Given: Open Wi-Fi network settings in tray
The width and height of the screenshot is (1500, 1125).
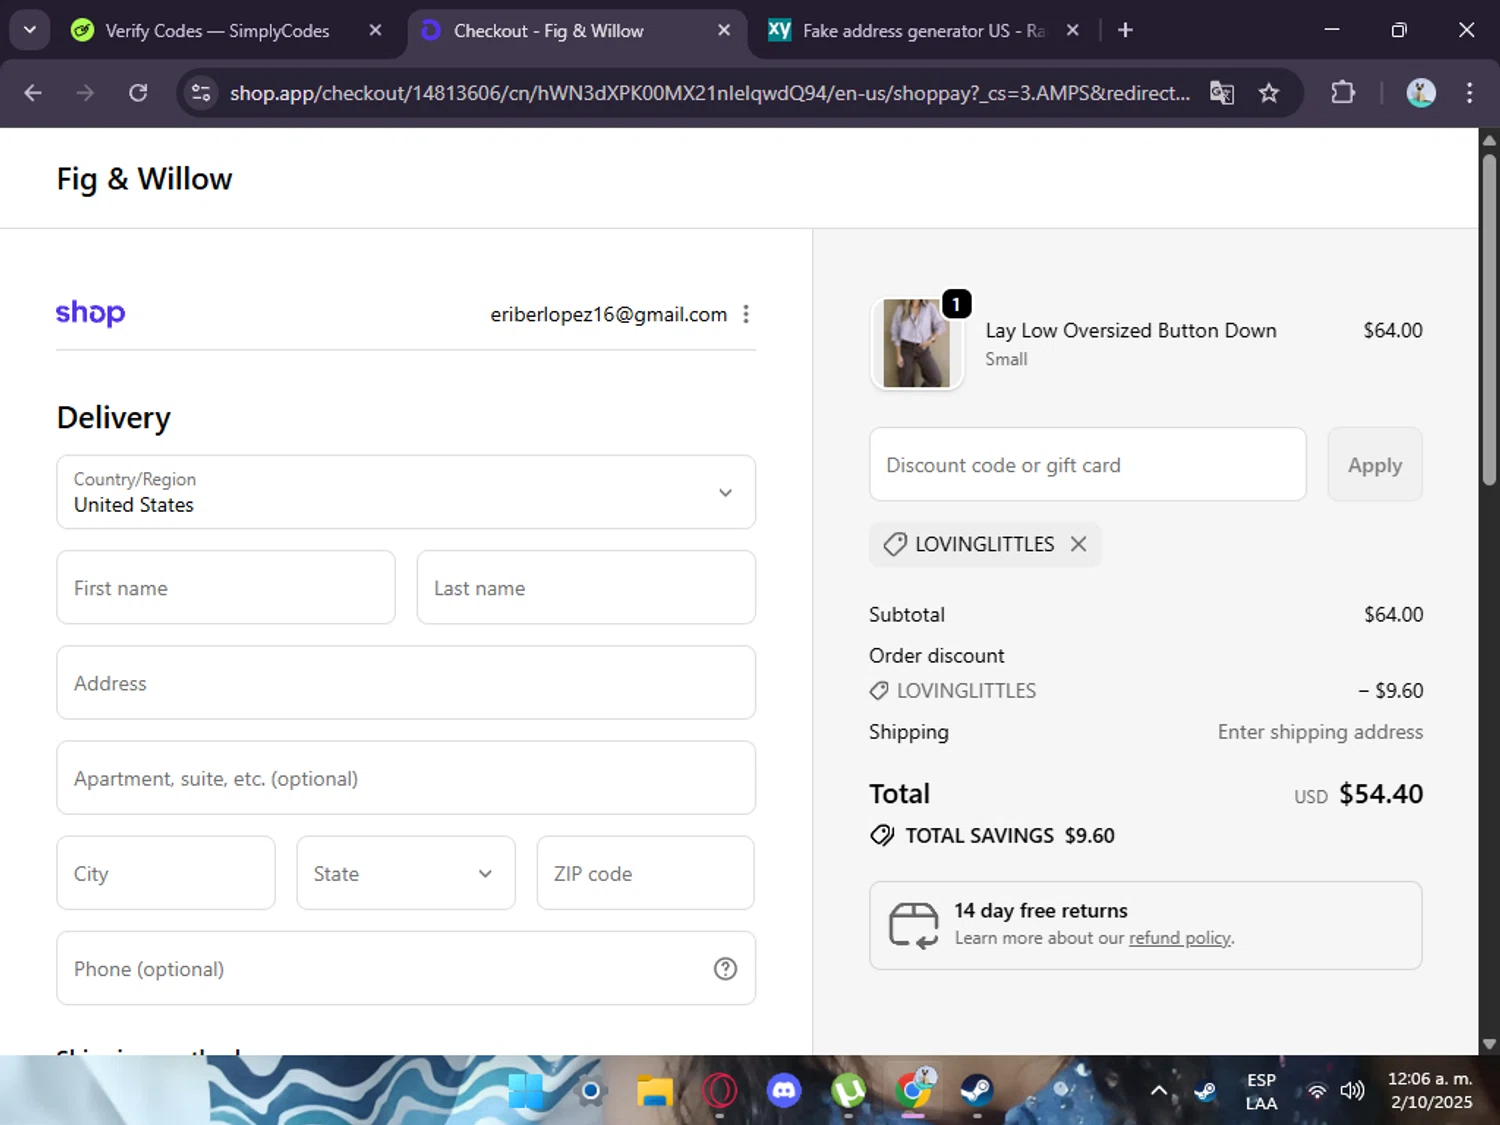Looking at the screenshot, I should 1317,1091.
